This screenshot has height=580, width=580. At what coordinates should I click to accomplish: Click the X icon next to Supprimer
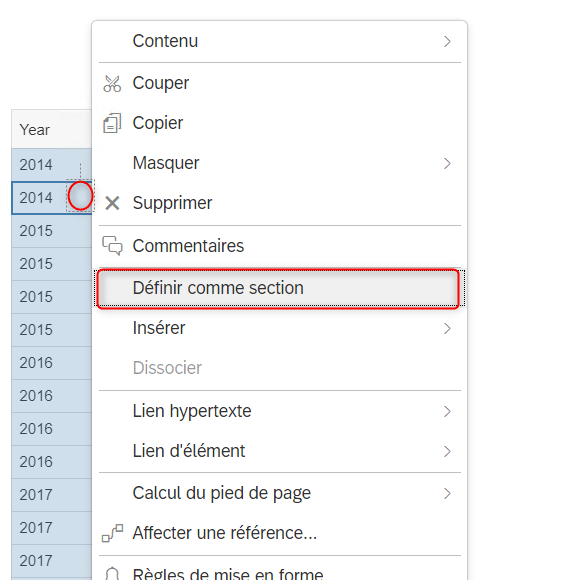[x=112, y=203]
